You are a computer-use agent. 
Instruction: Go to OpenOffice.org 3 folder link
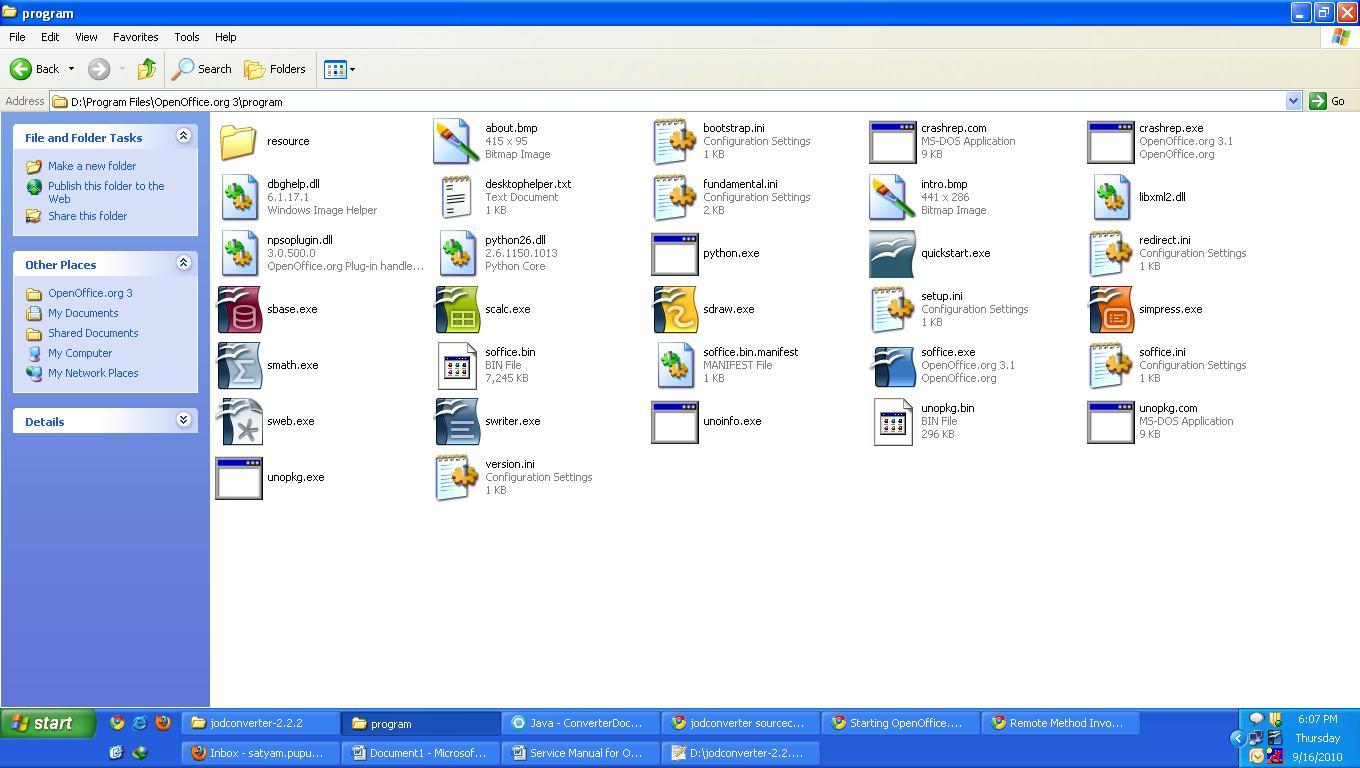tap(90, 293)
